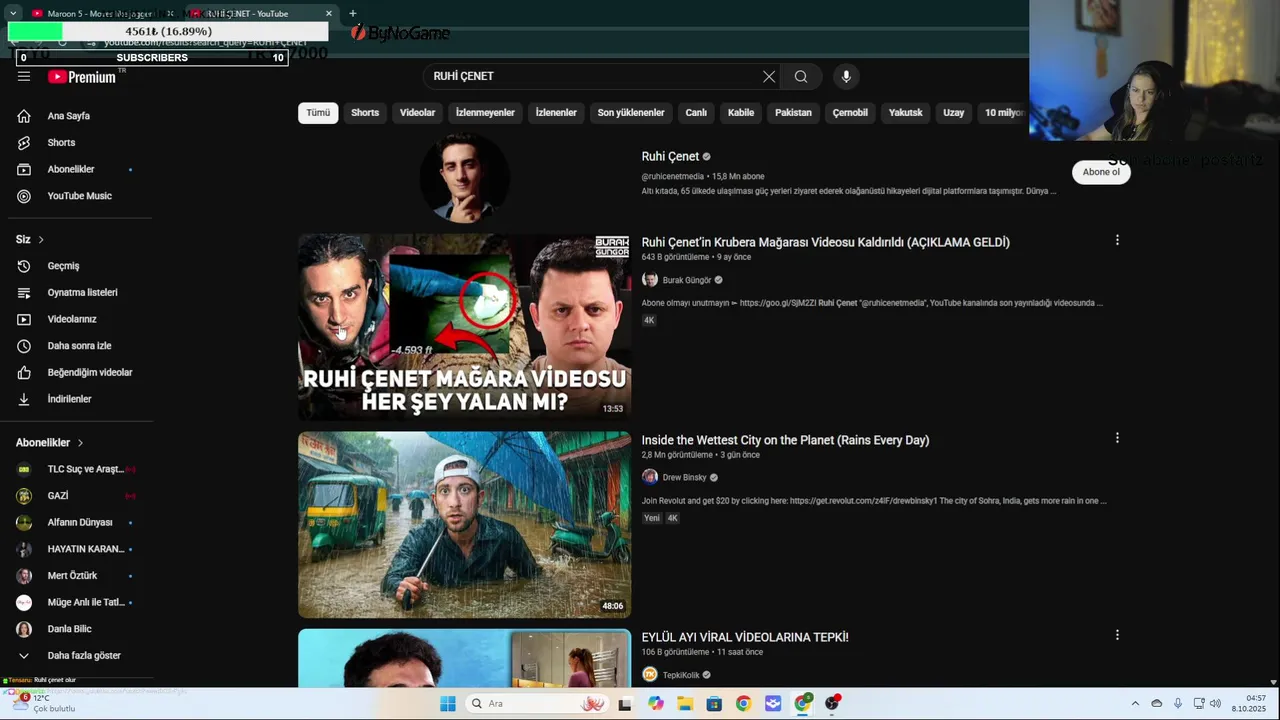Select the Videolar filter chip
The image size is (1280, 720).
pyautogui.click(x=417, y=113)
